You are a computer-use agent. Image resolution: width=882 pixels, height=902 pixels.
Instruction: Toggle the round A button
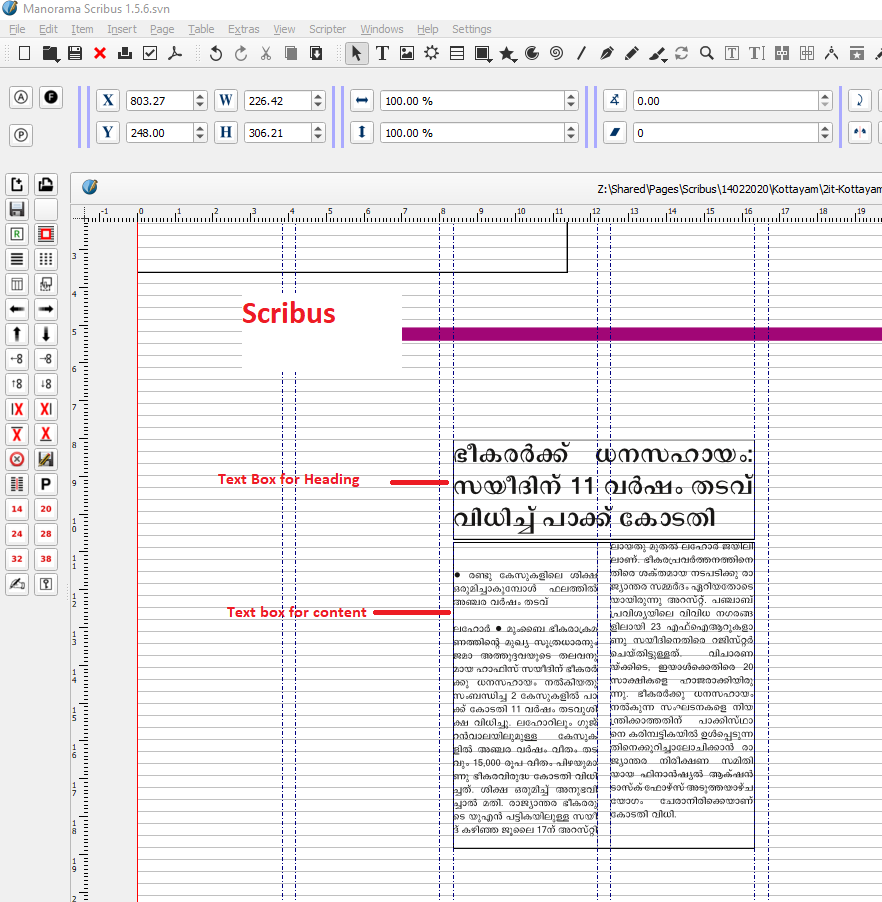tap(21, 97)
